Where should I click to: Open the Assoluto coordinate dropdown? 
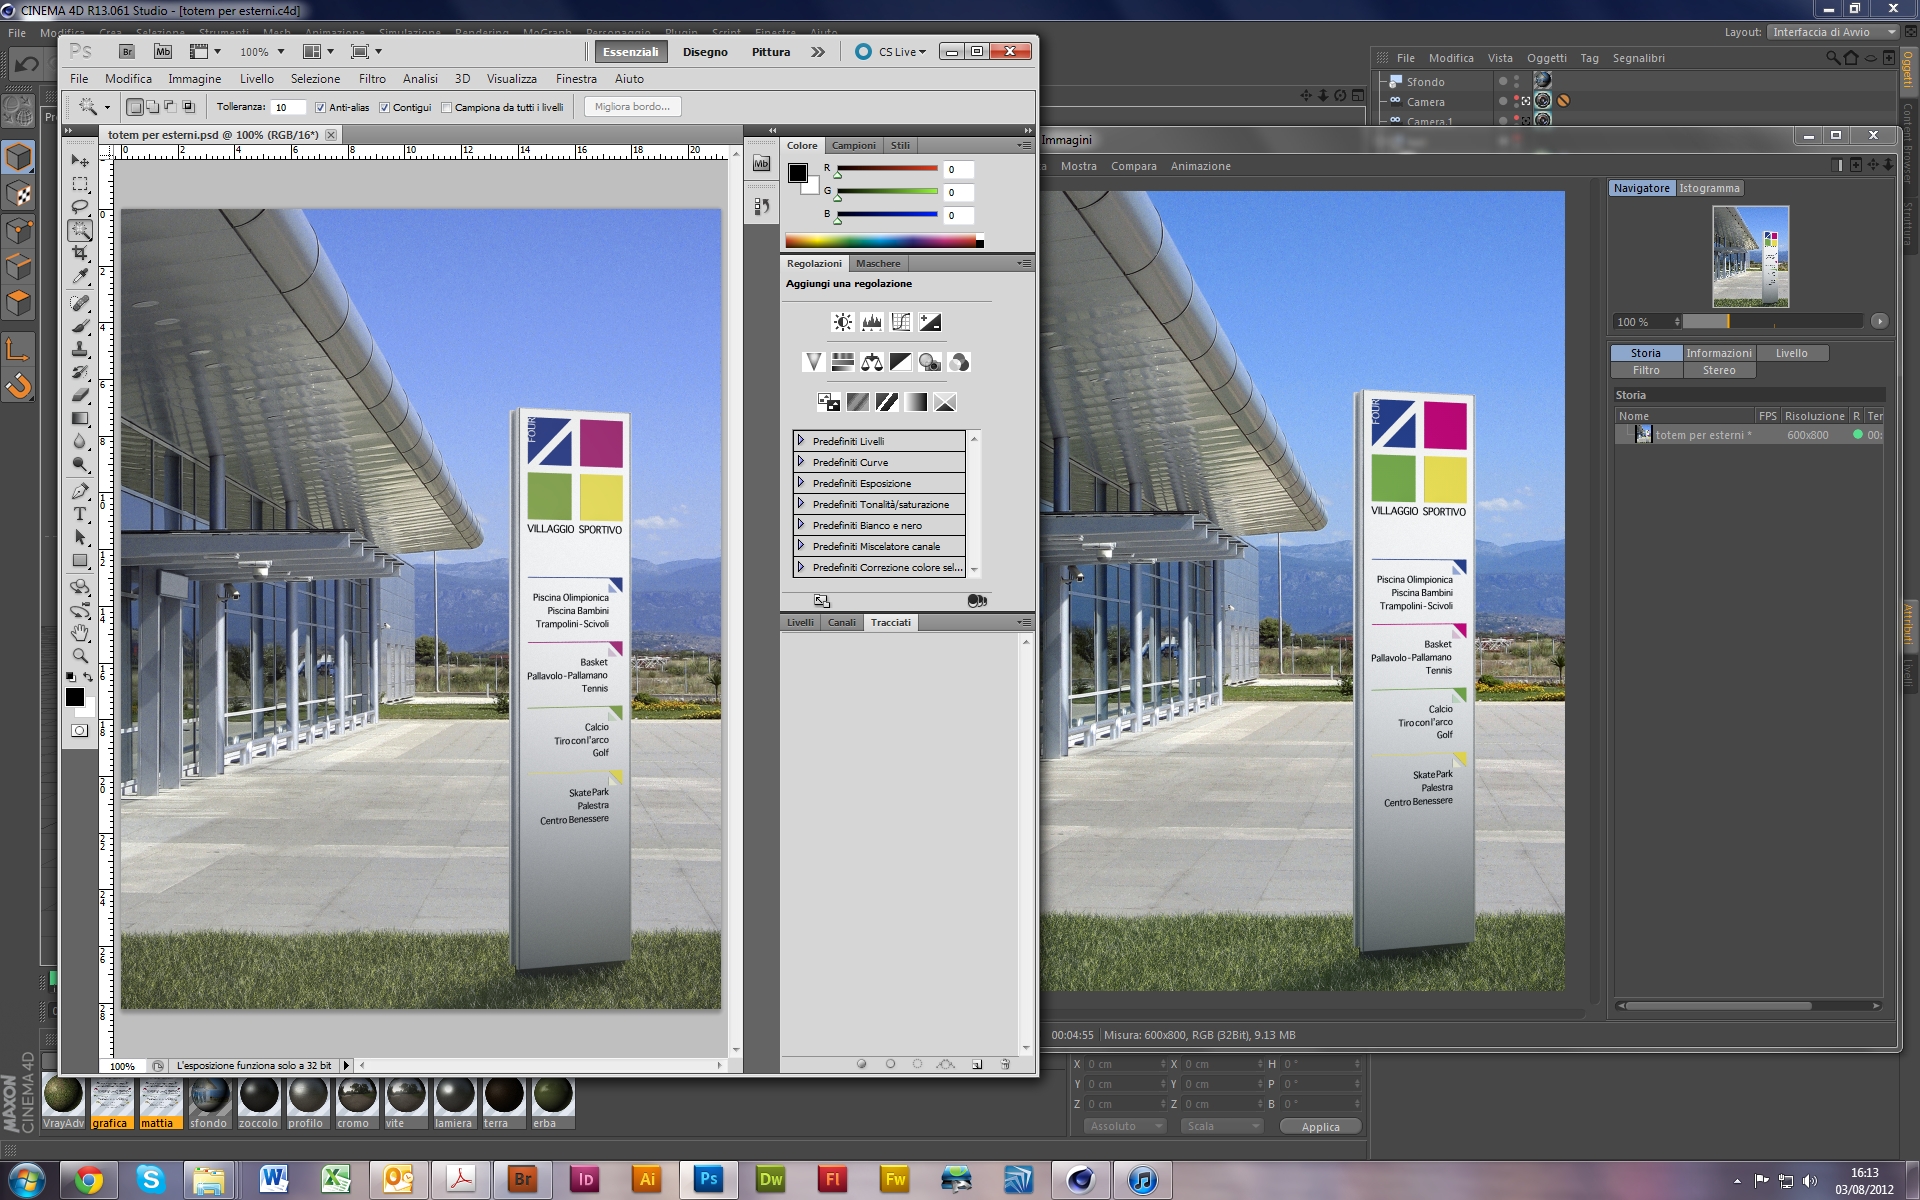[x=1126, y=1126]
